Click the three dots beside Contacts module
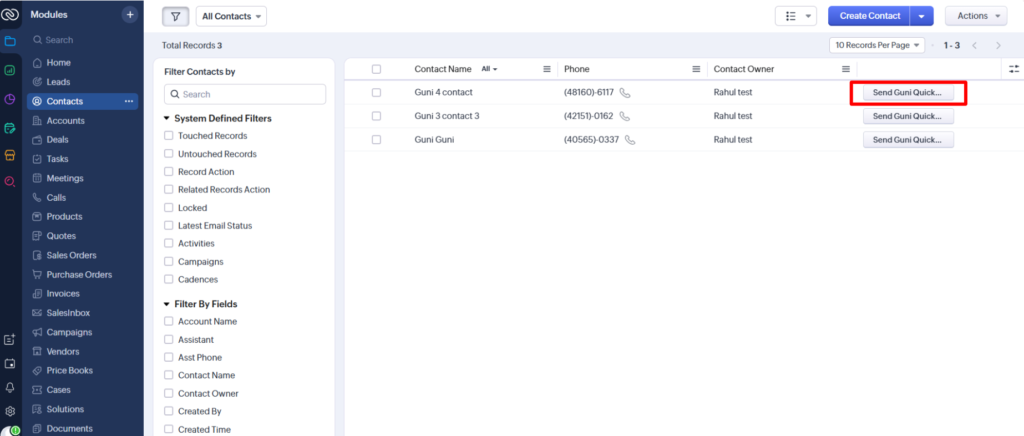 coord(129,101)
